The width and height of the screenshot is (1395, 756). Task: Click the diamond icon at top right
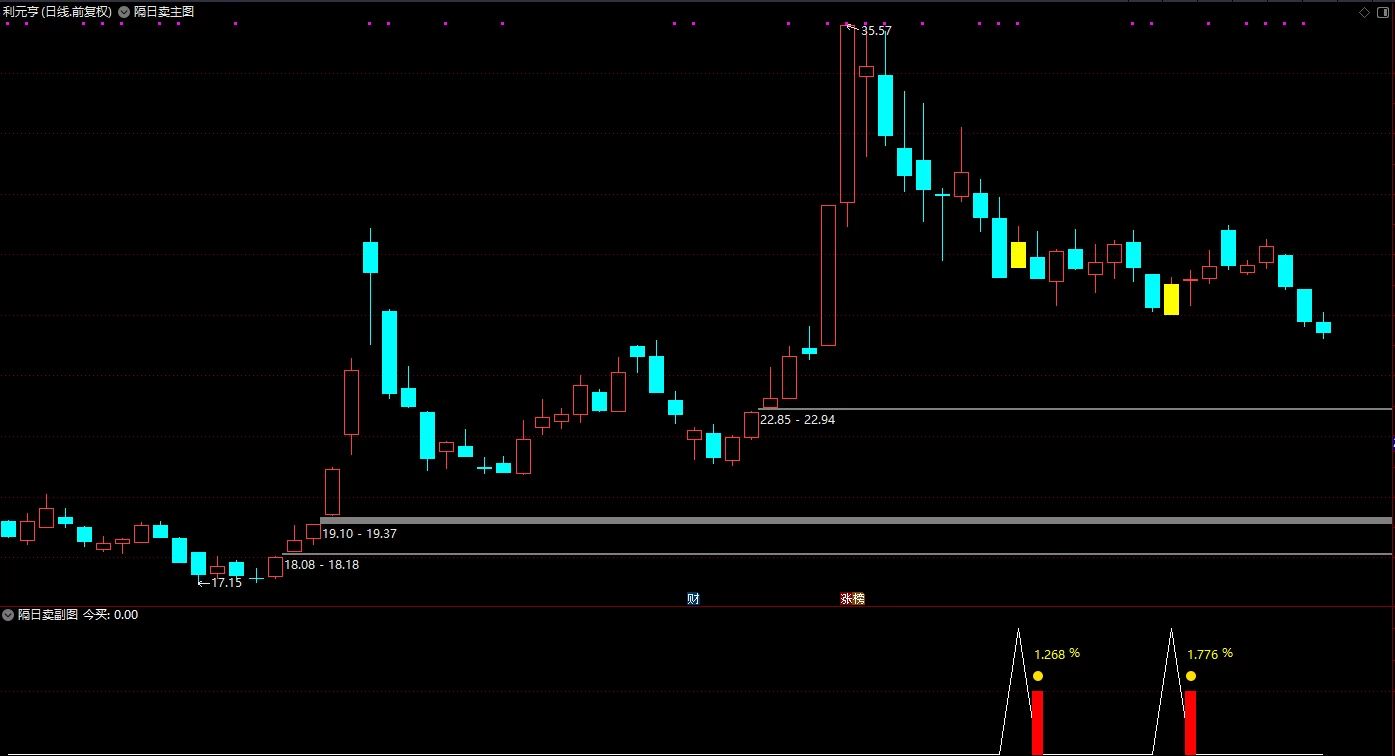pyautogui.click(x=1364, y=12)
